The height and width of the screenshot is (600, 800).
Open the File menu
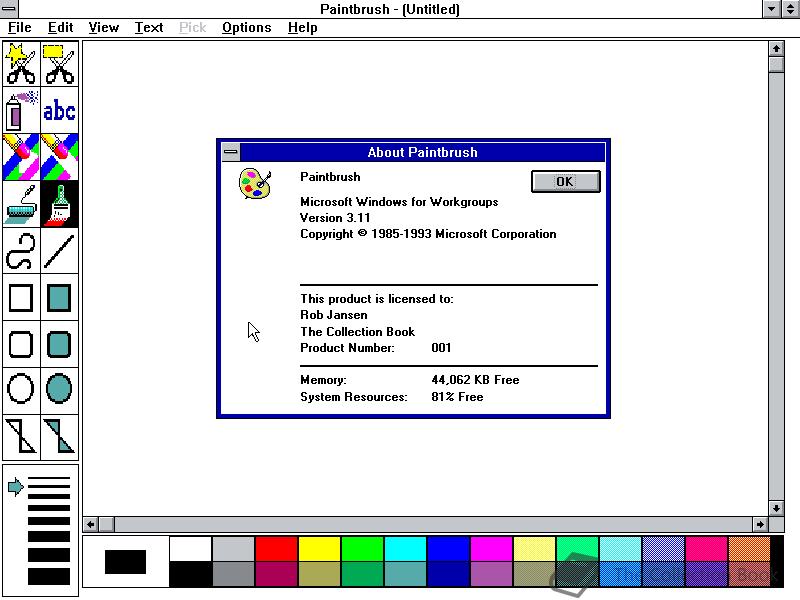pos(20,28)
